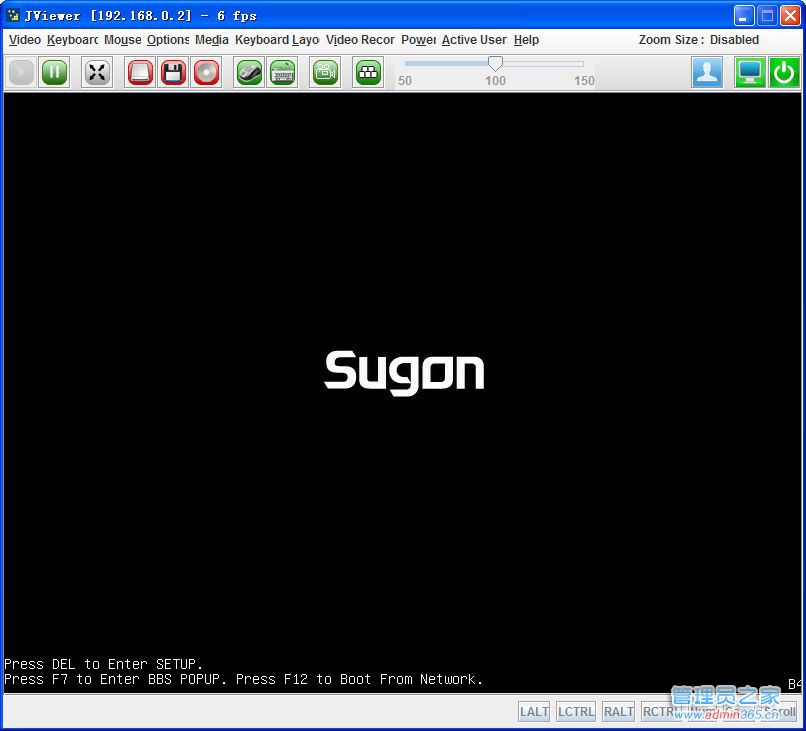This screenshot has width=806, height=731.
Task: Open floppy redirection icon
Action: tap(173, 72)
